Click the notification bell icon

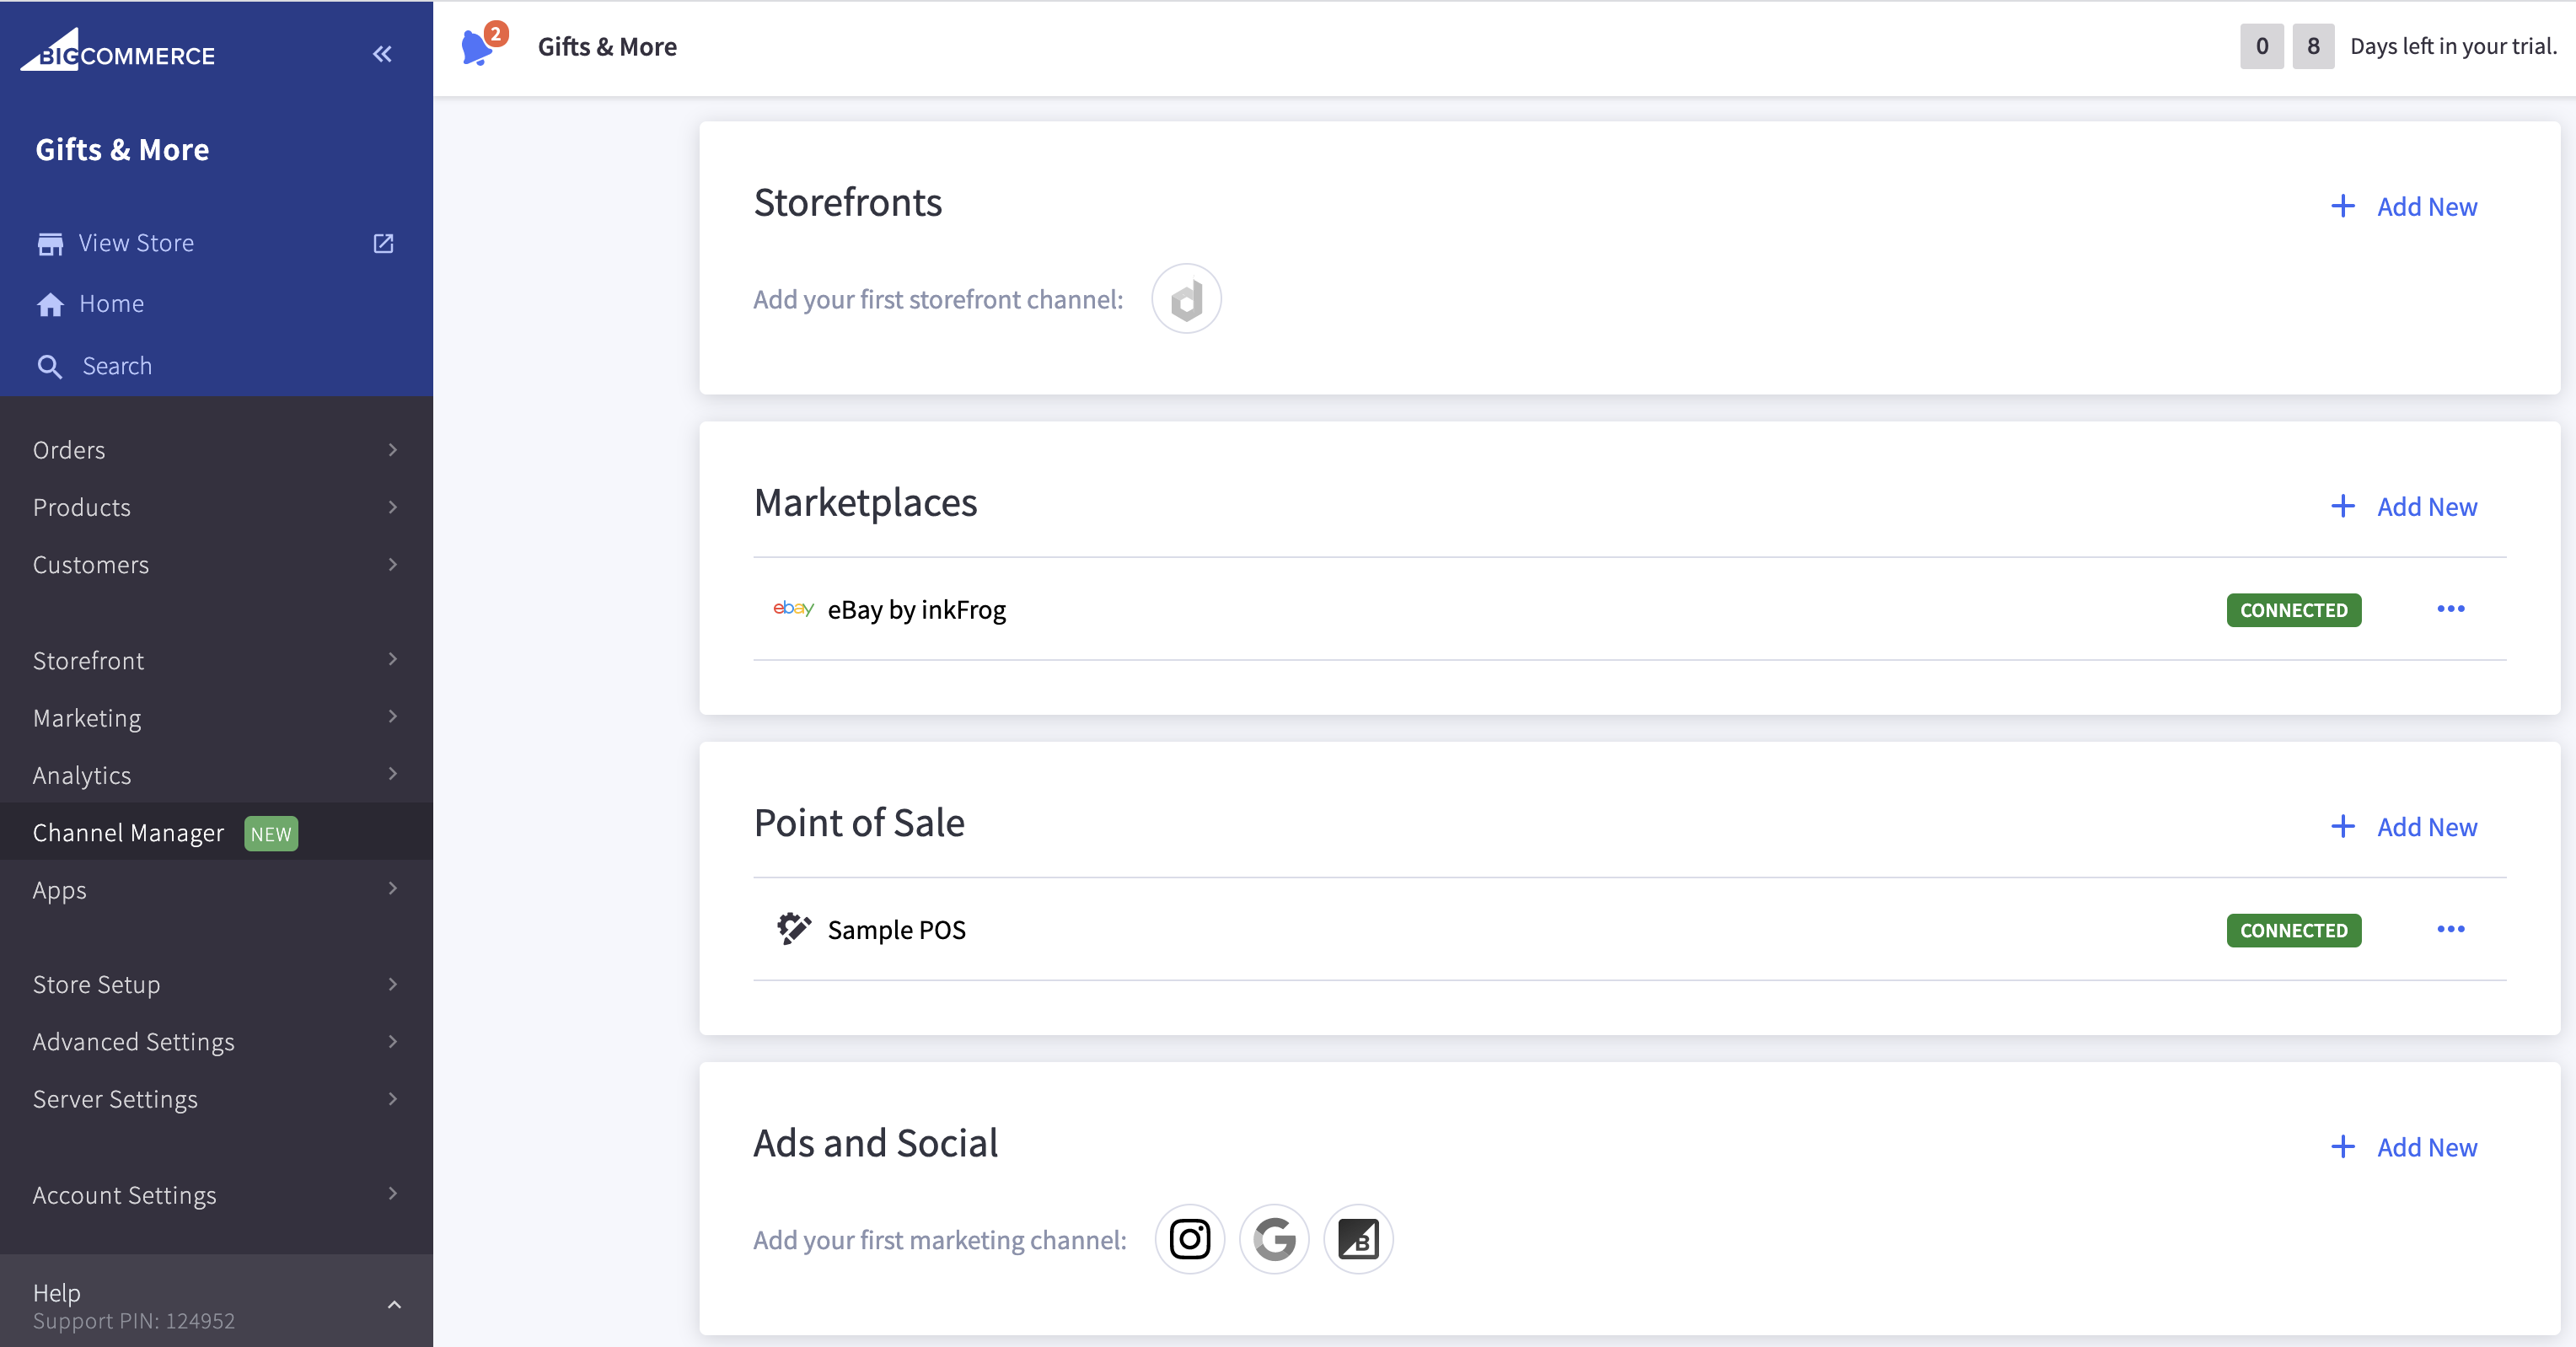tap(478, 47)
